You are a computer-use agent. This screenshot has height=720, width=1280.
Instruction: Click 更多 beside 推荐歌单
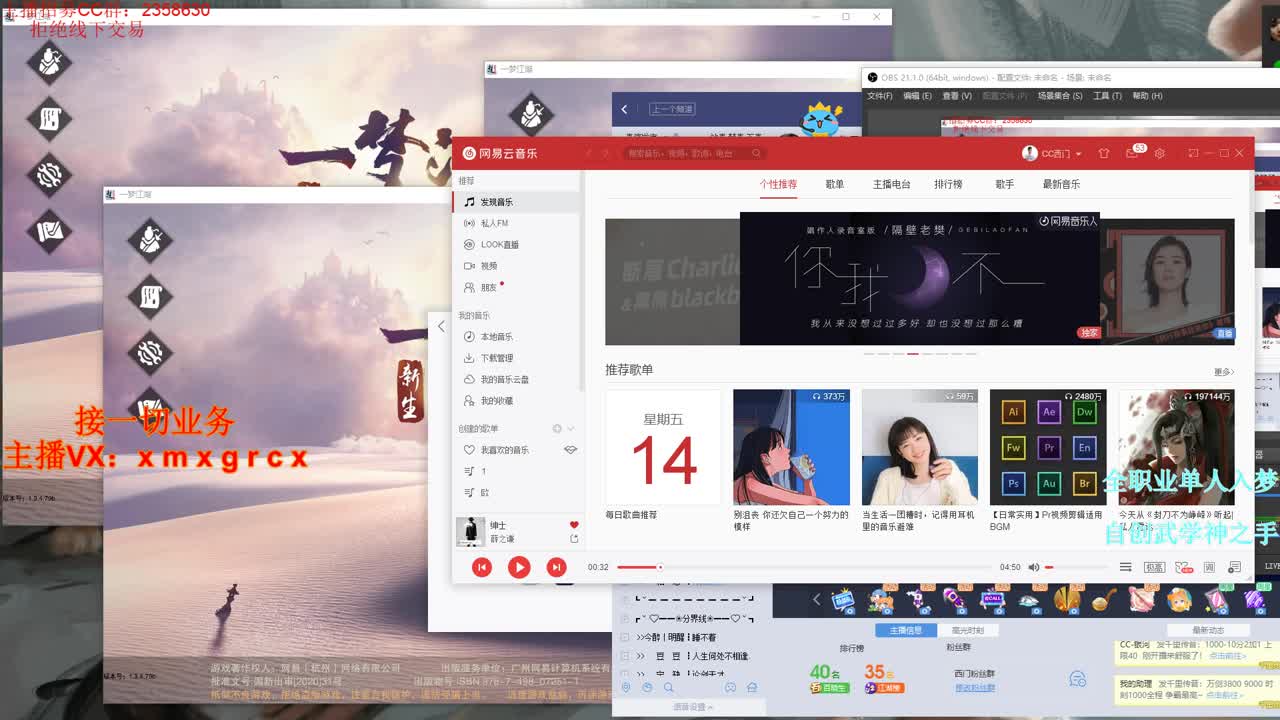pyautogui.click(x=1224, y=372)
